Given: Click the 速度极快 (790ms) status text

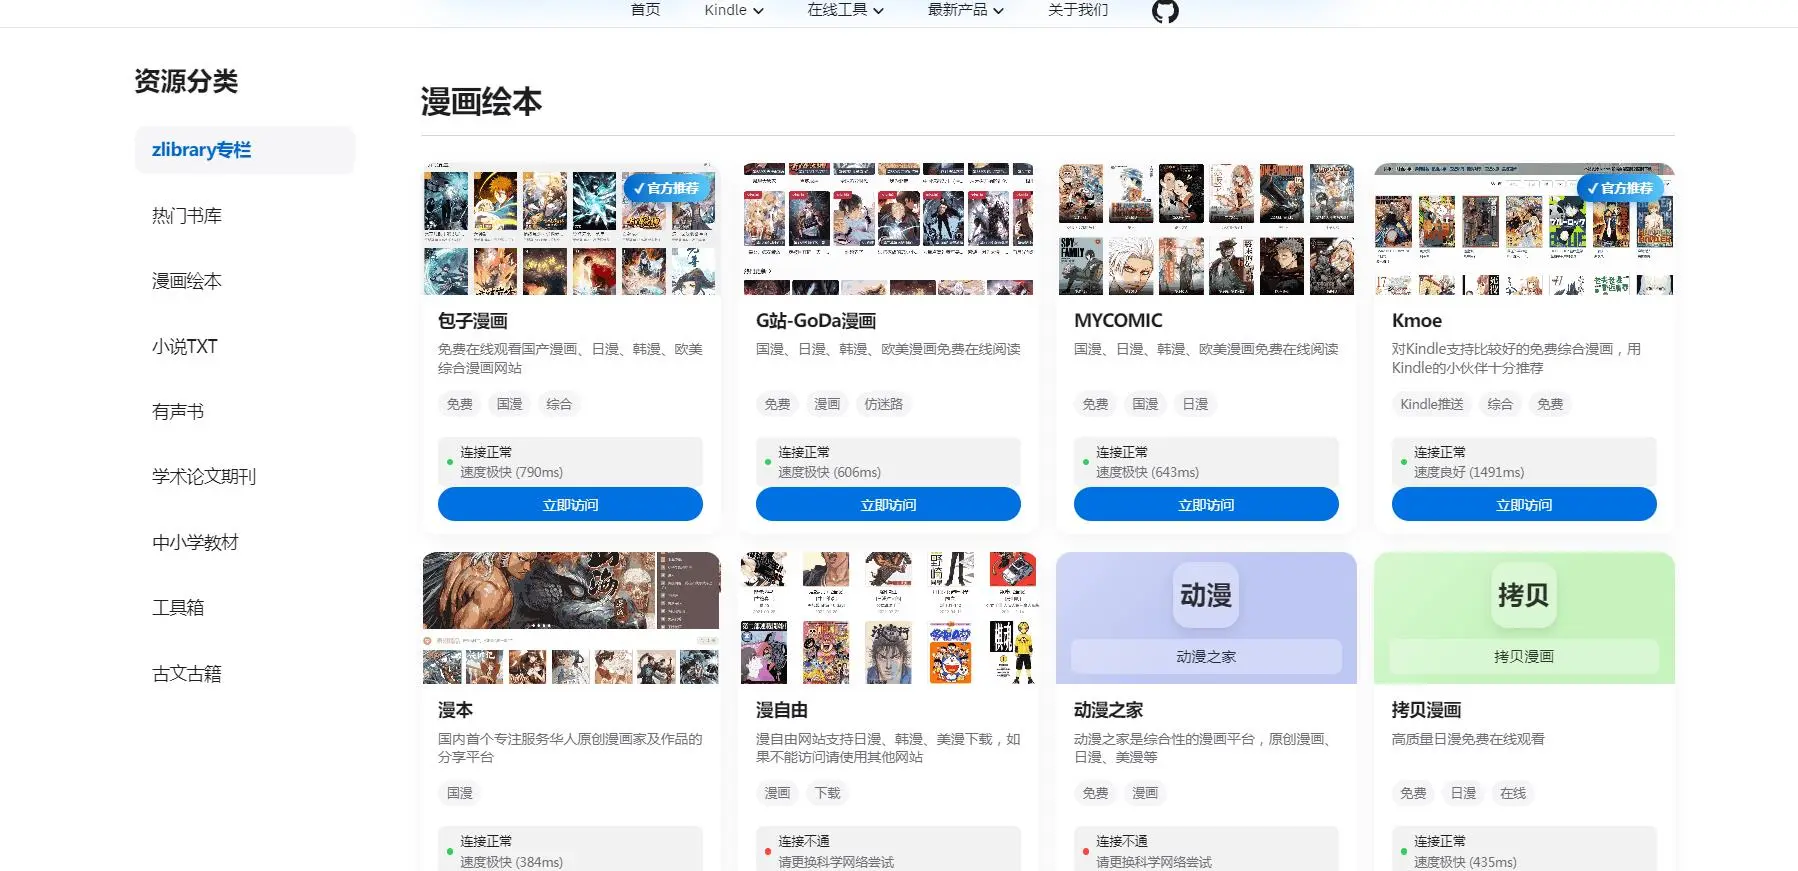Looking at the screenshot, I should pos(511,472).
